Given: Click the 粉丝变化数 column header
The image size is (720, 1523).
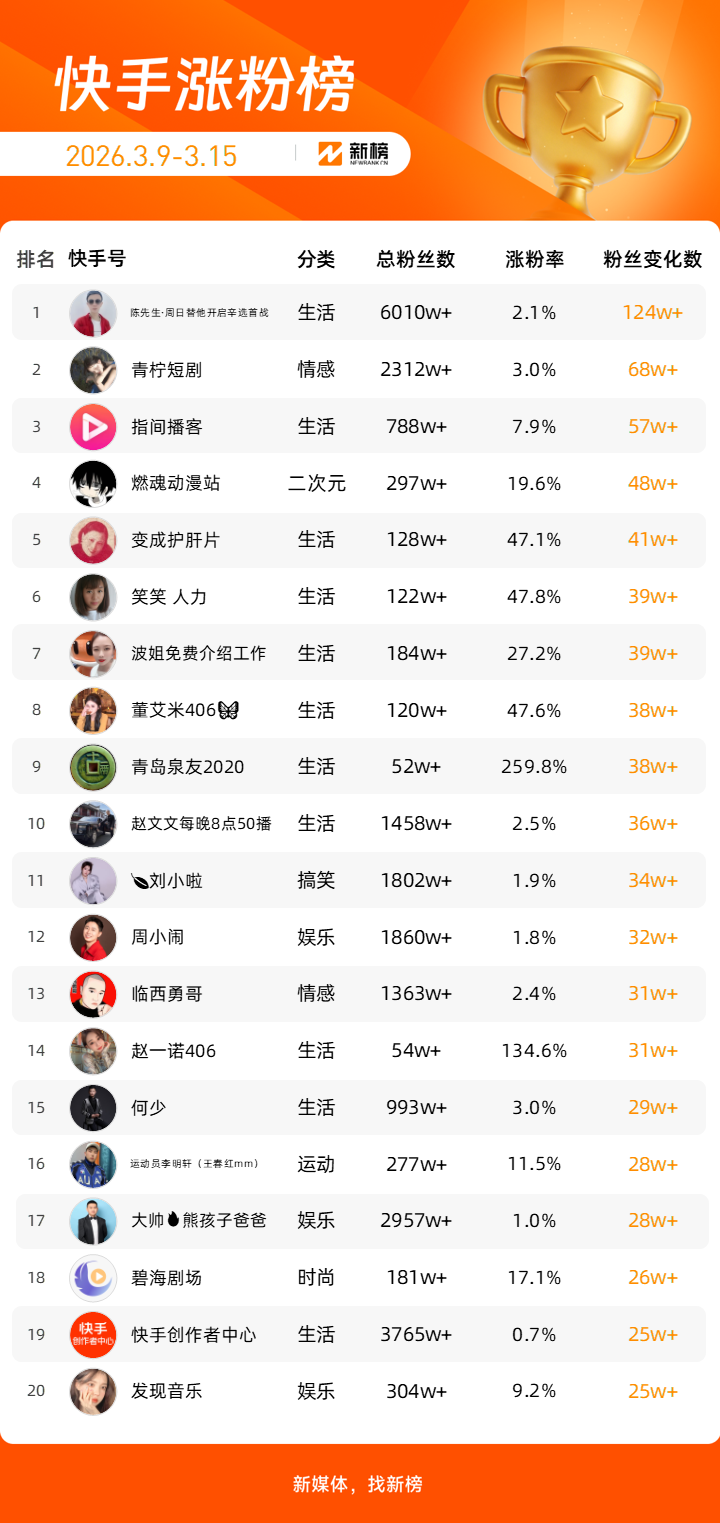Looking at the screenshot, I should (653, 259).
